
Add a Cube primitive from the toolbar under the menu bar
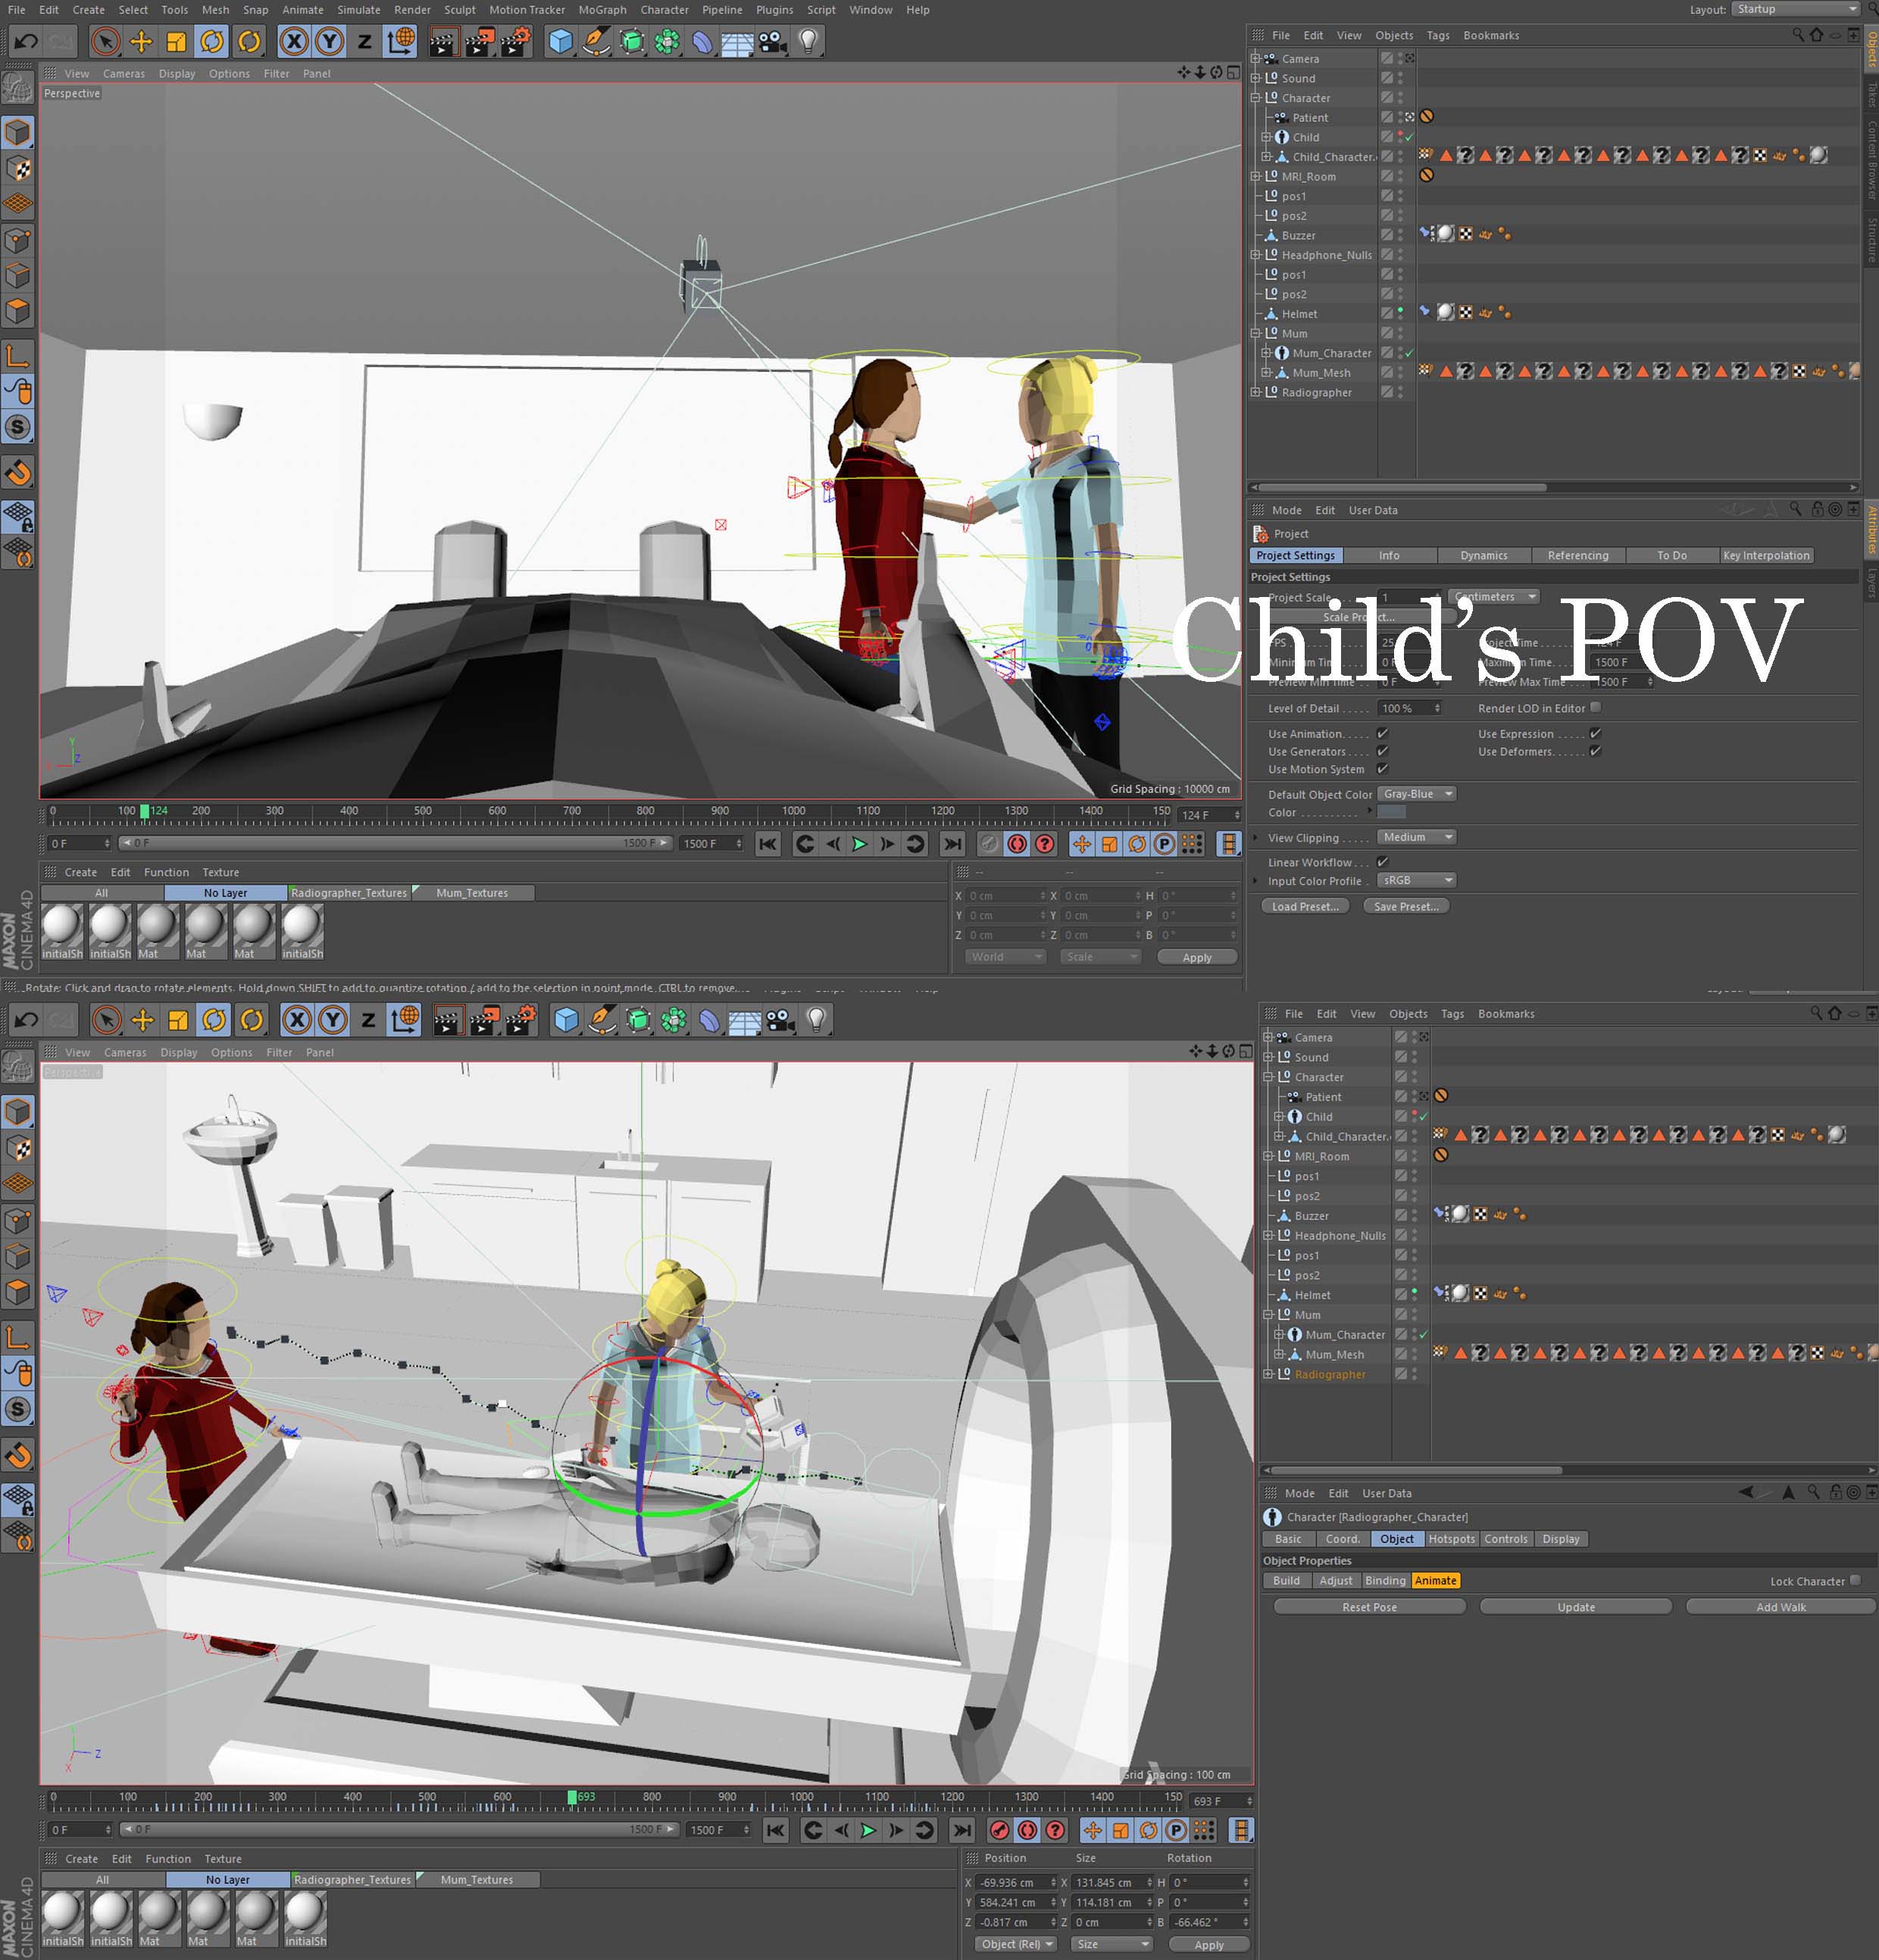point(561,41)
